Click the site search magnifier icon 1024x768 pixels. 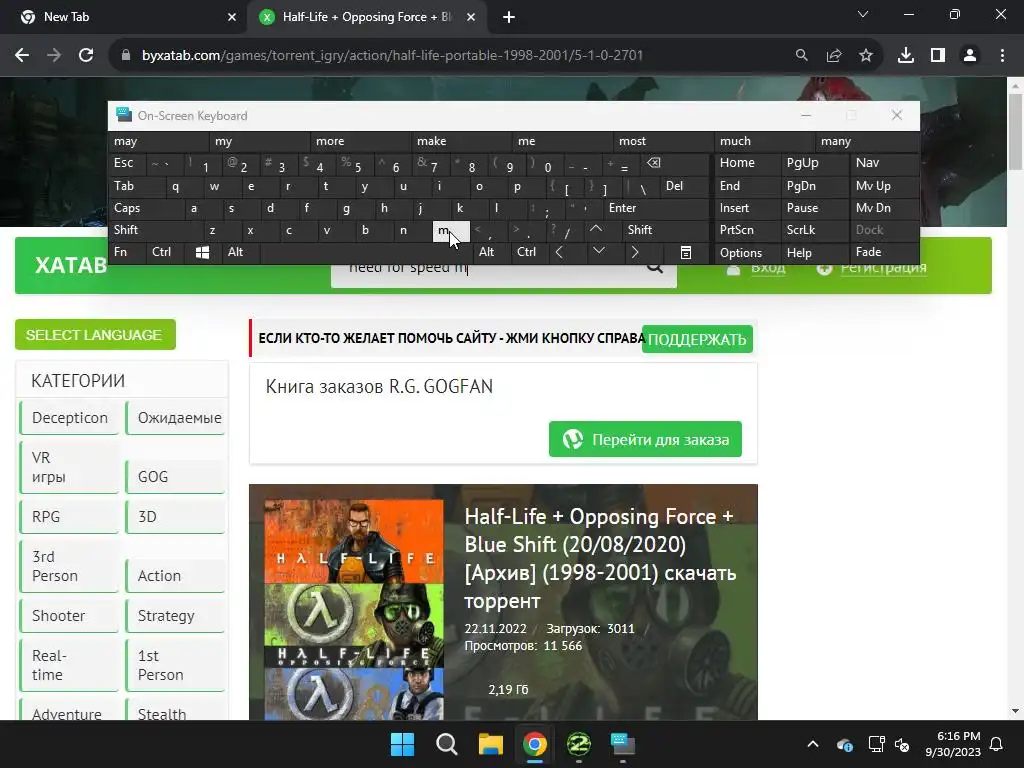click(x=655, y=268)
